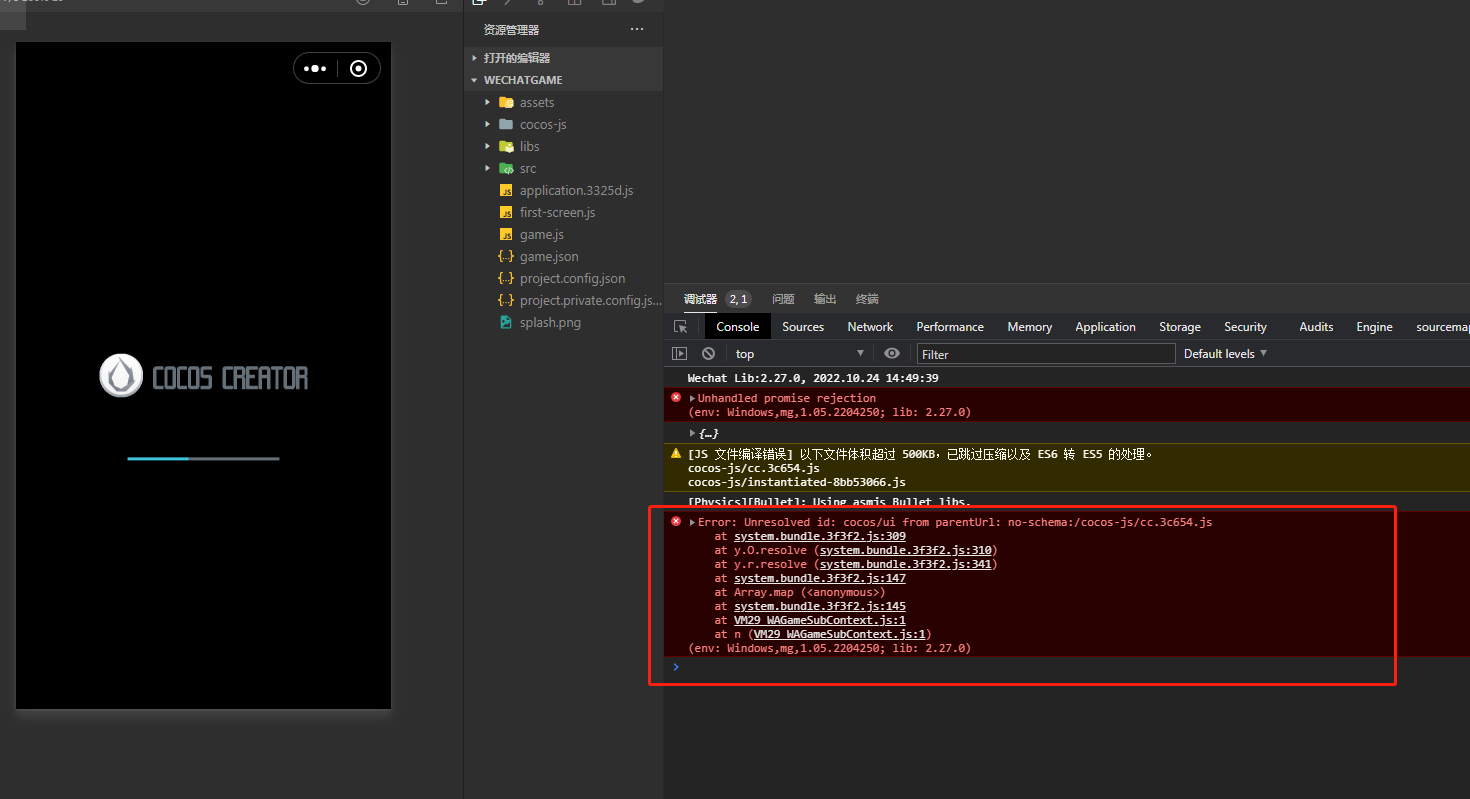1470x799 pixels.
Task: Click the image icon beside splash.png
Action: pos(506,322)
